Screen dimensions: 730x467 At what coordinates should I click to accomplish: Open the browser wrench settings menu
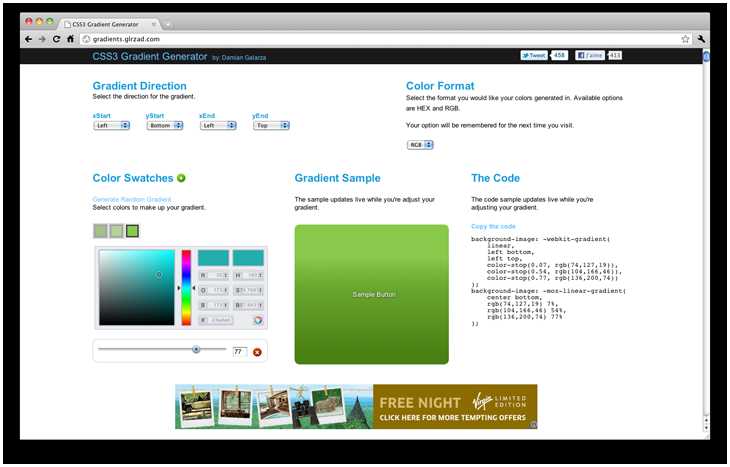[701, 40]
